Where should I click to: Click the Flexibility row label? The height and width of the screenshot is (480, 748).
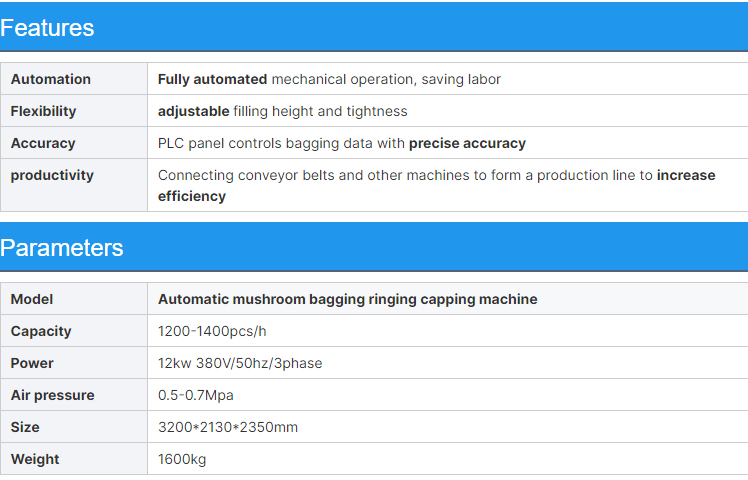[x=44, y=111]
